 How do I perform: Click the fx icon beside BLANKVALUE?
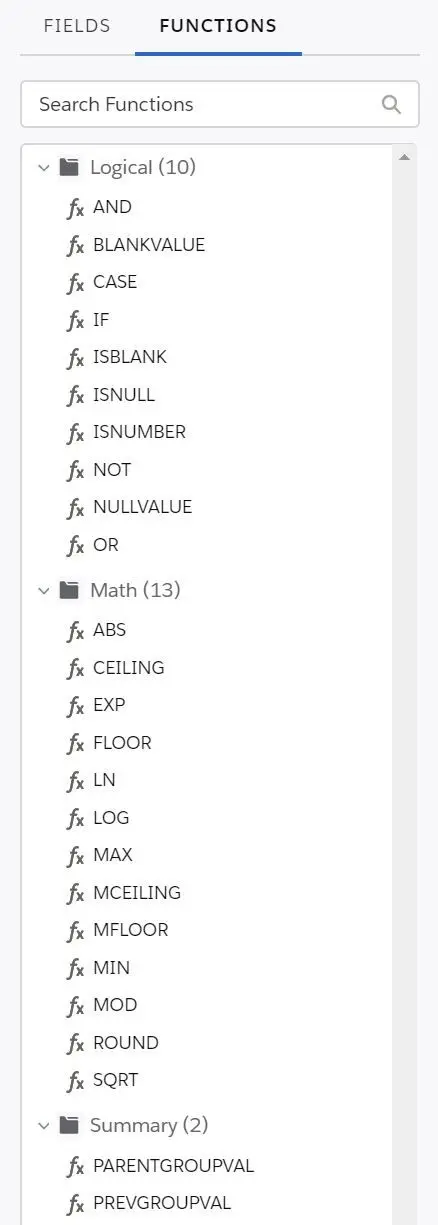(76, 246)
